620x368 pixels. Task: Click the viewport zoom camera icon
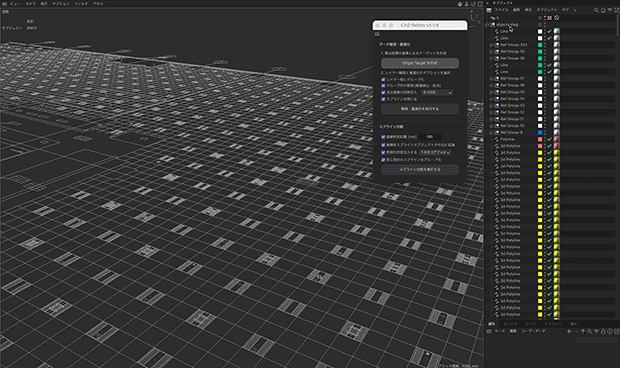467,4
